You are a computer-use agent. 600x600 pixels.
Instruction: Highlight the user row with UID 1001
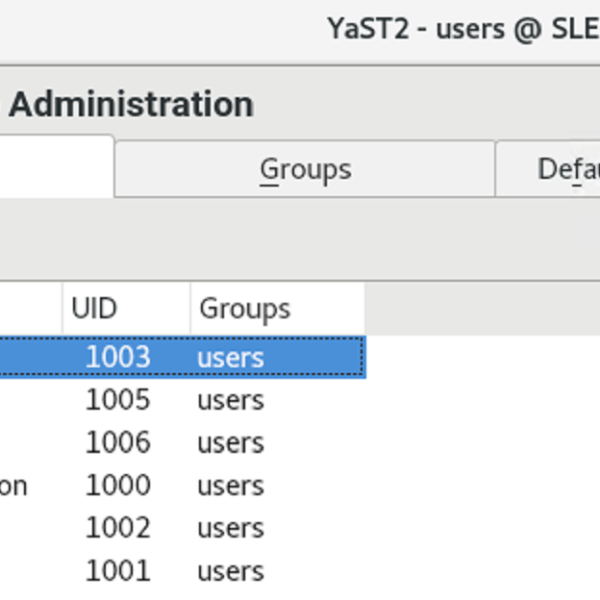tap(117, 571)
